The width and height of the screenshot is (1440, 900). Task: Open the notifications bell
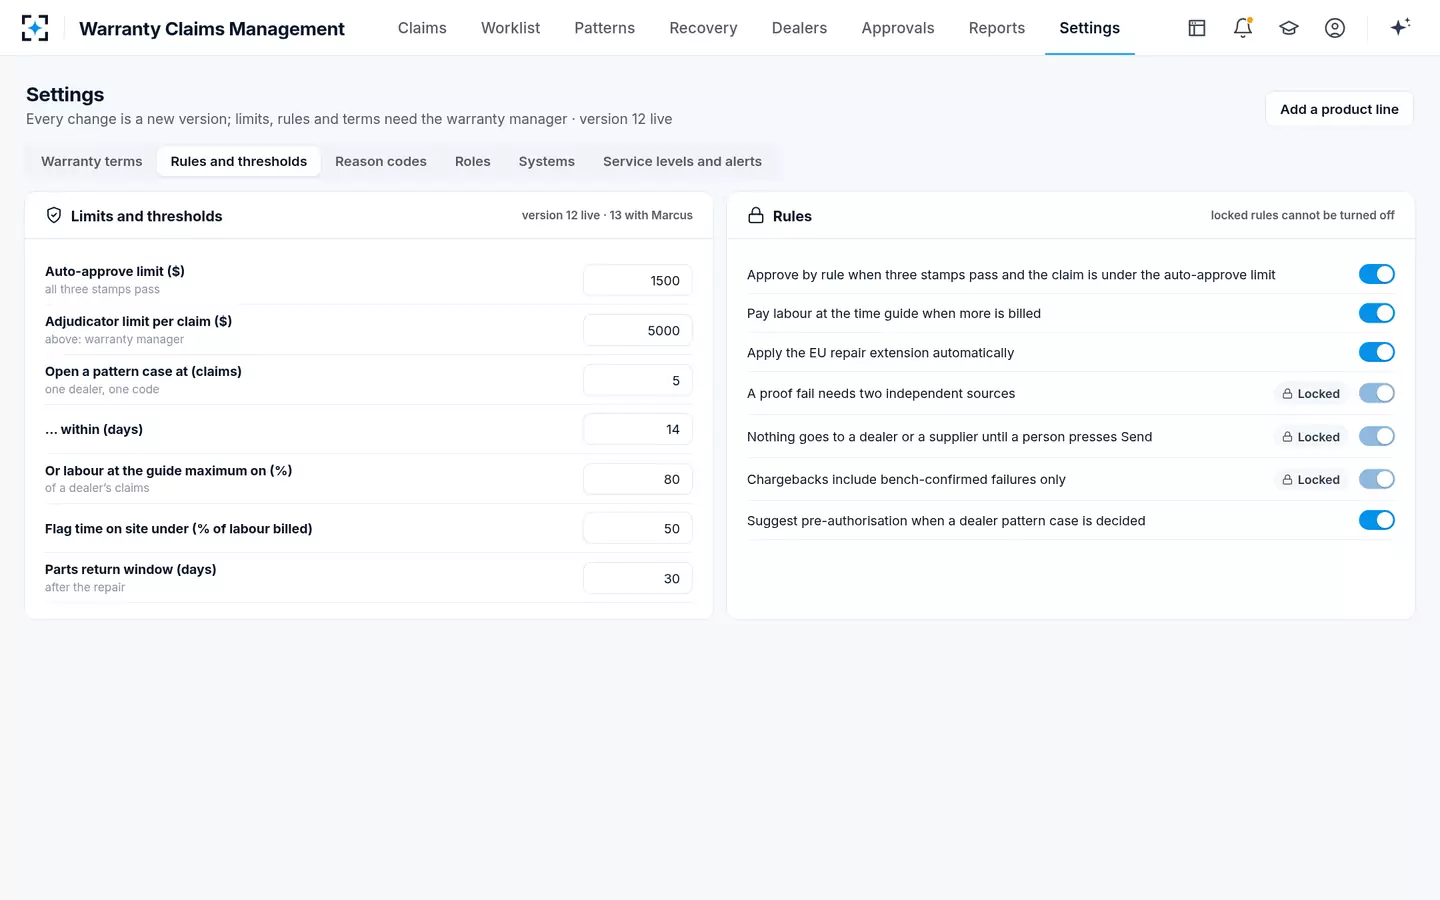1243,28
